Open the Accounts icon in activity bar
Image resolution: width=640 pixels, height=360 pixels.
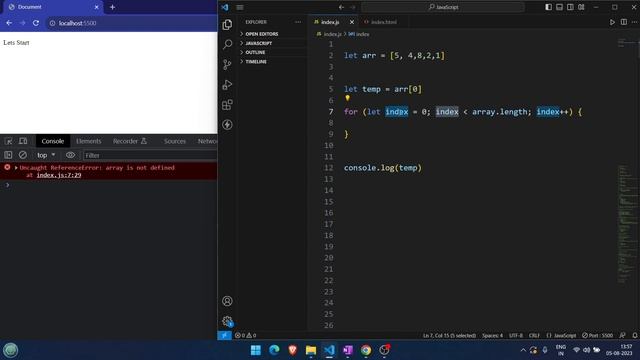tap(227, 301)
